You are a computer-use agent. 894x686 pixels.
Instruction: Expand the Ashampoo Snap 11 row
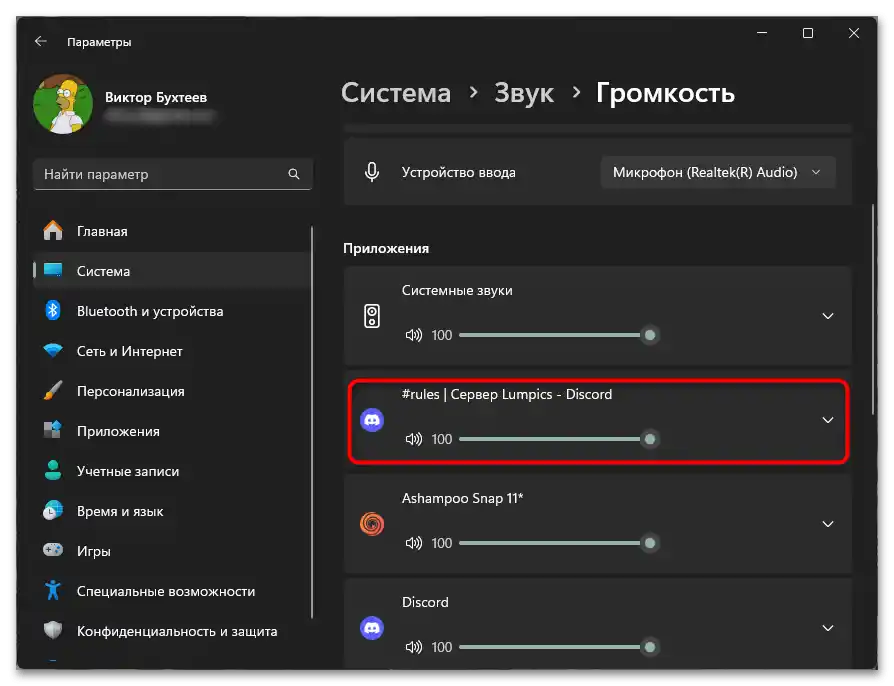point(828,524)
